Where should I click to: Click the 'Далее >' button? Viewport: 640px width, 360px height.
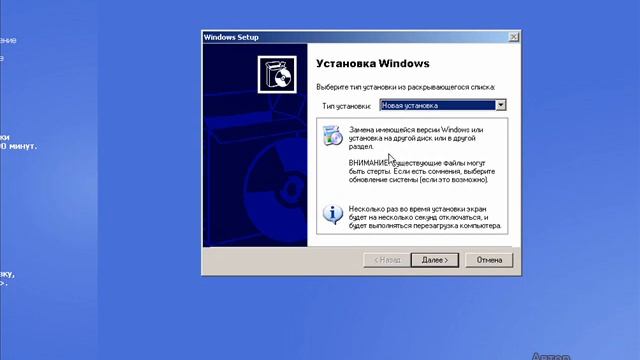click(435, 260)
